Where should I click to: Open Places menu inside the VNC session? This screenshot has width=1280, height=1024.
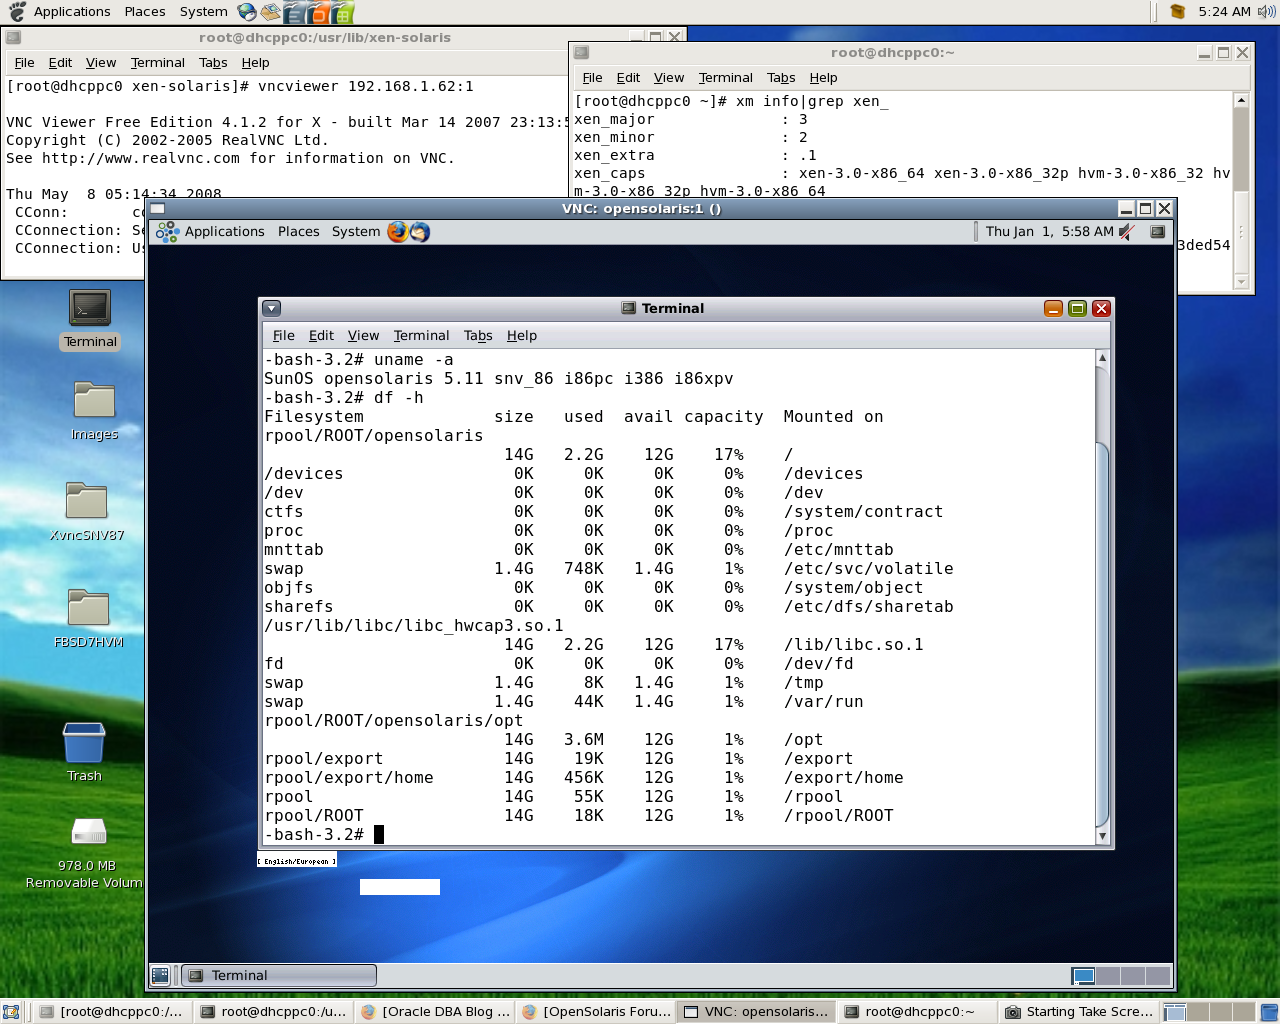pos(299,232)
